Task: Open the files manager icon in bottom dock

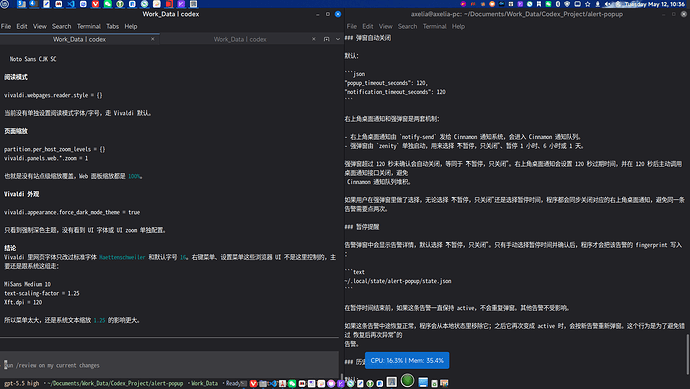Action: 263,384
